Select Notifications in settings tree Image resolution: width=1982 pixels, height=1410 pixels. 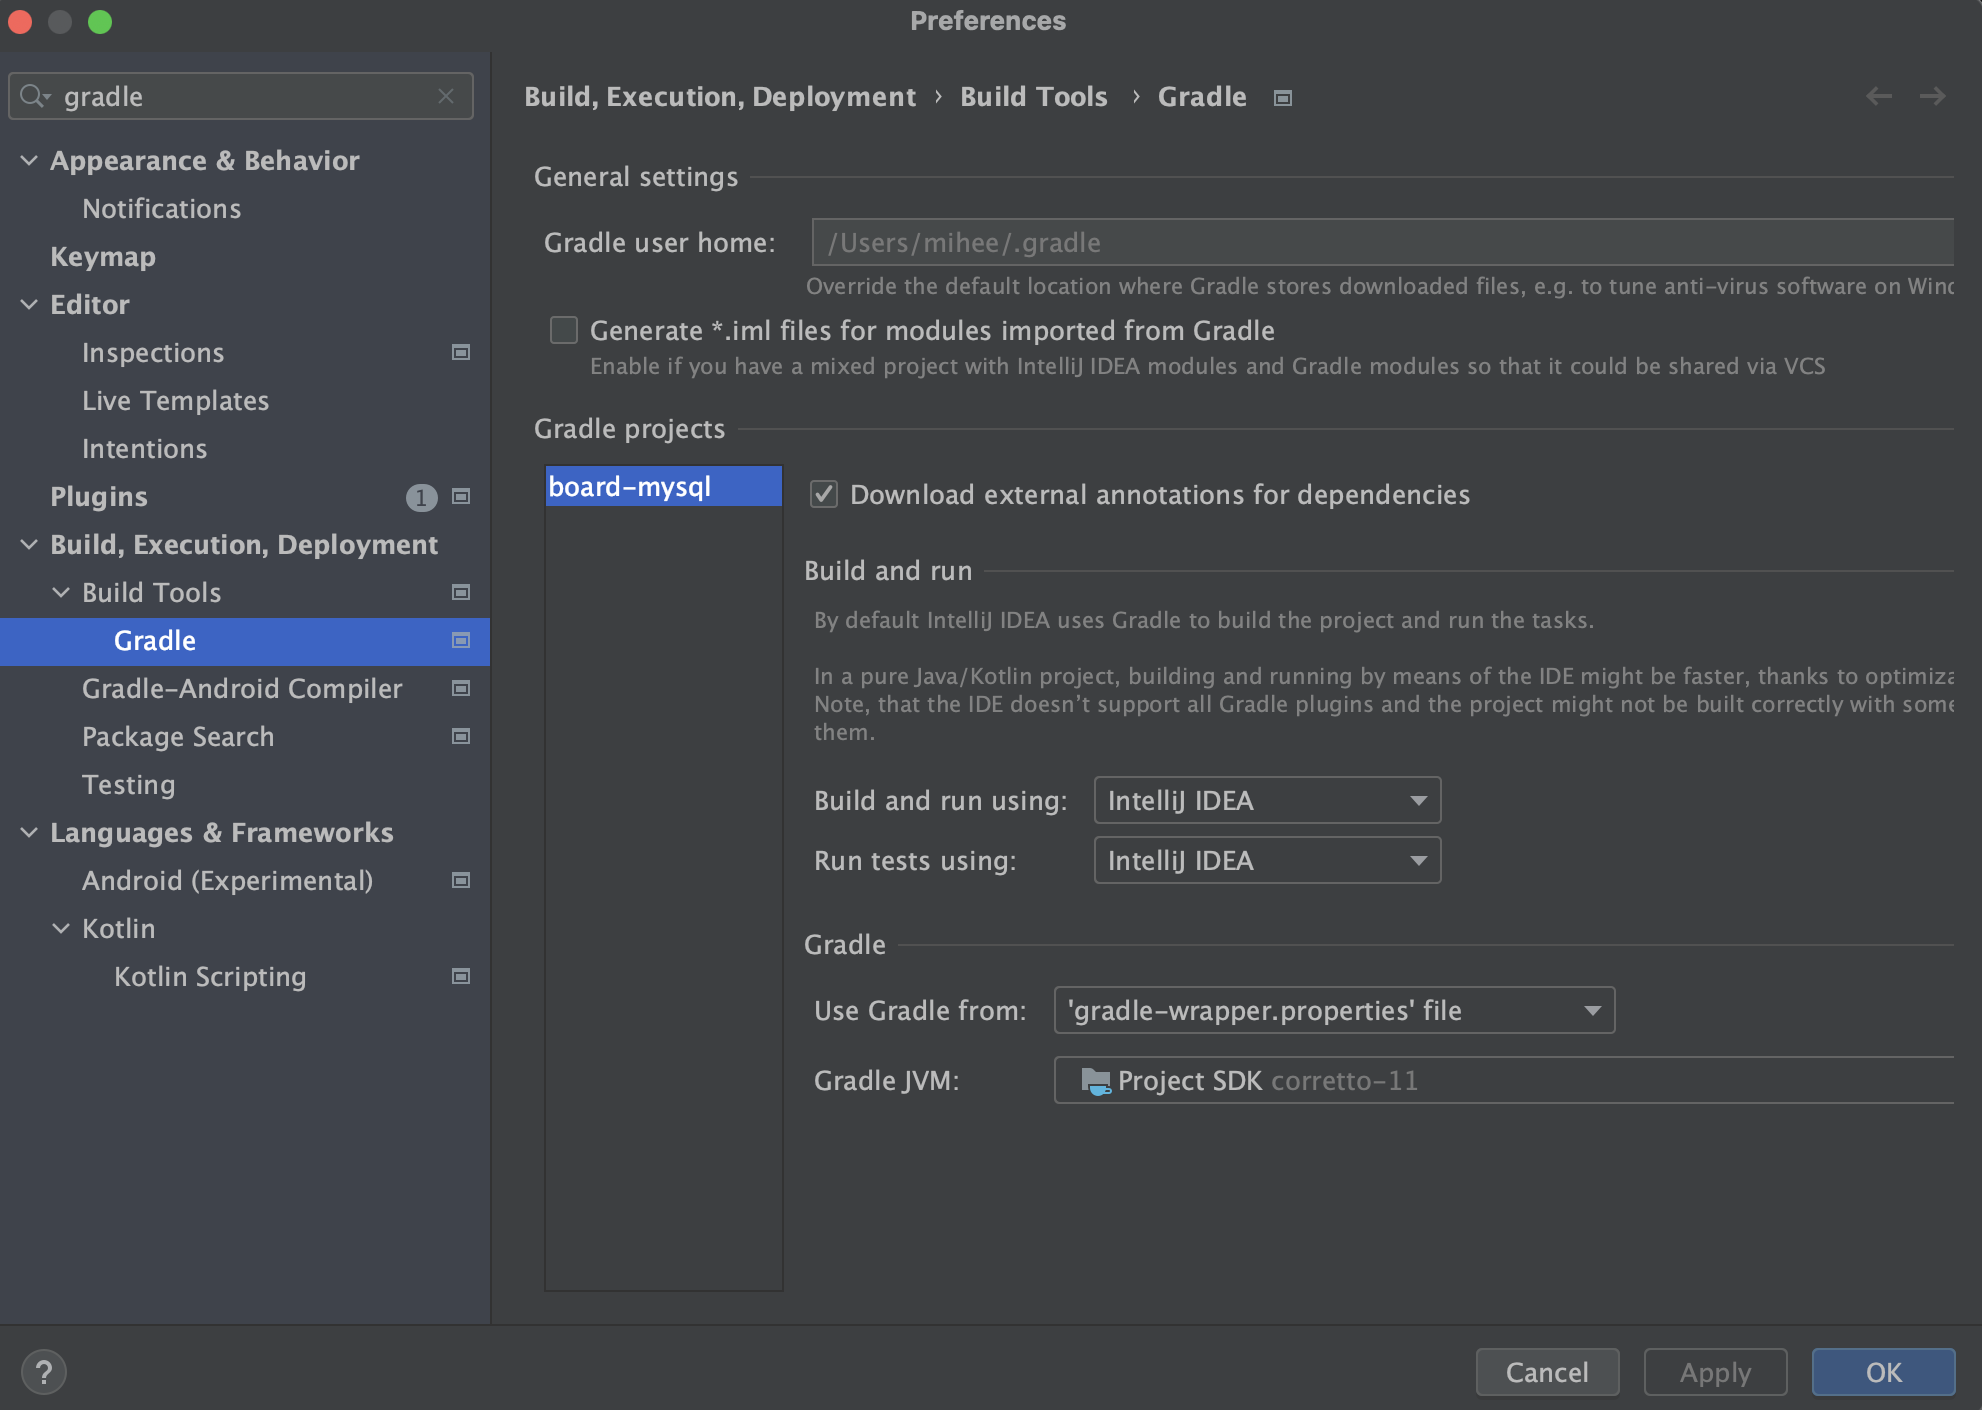coord(161,208)
